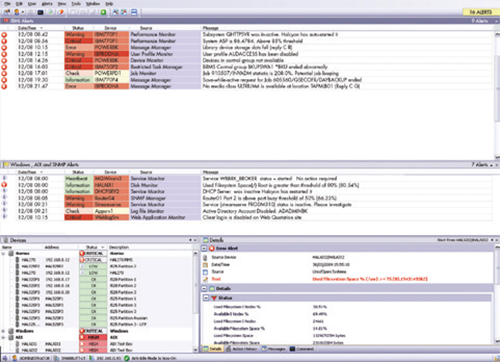
Task: Sort Devices list by Status column dropdown
Action: [x=102, y=247]
